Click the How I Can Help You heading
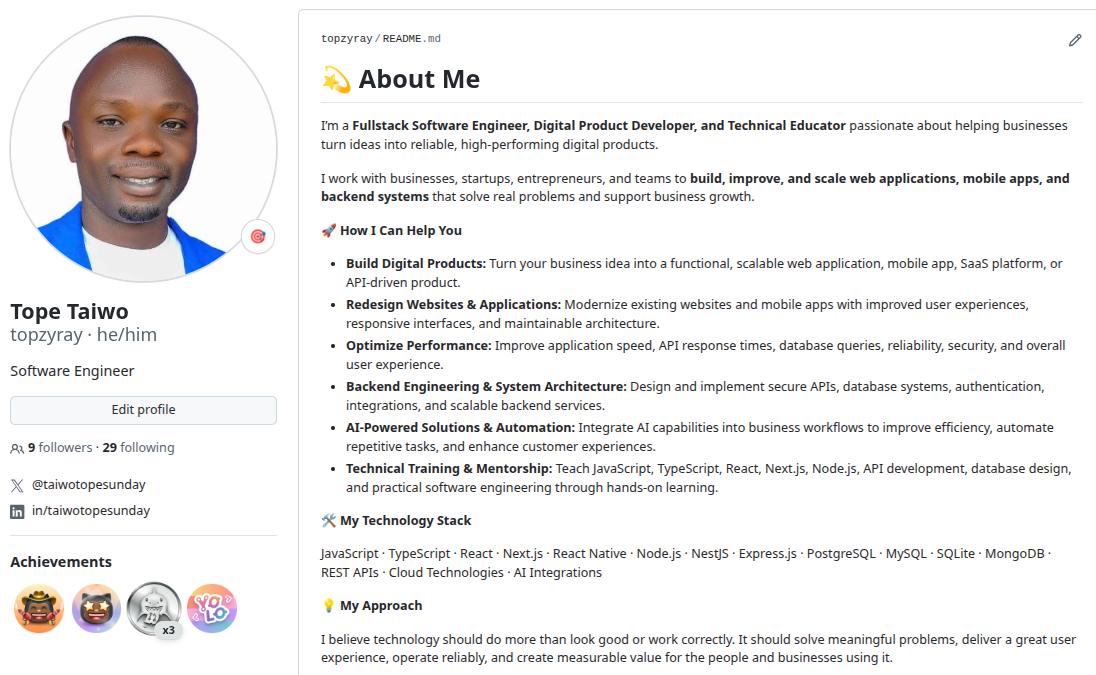This screenshot has width=1096, height=675. click(401, 231)
